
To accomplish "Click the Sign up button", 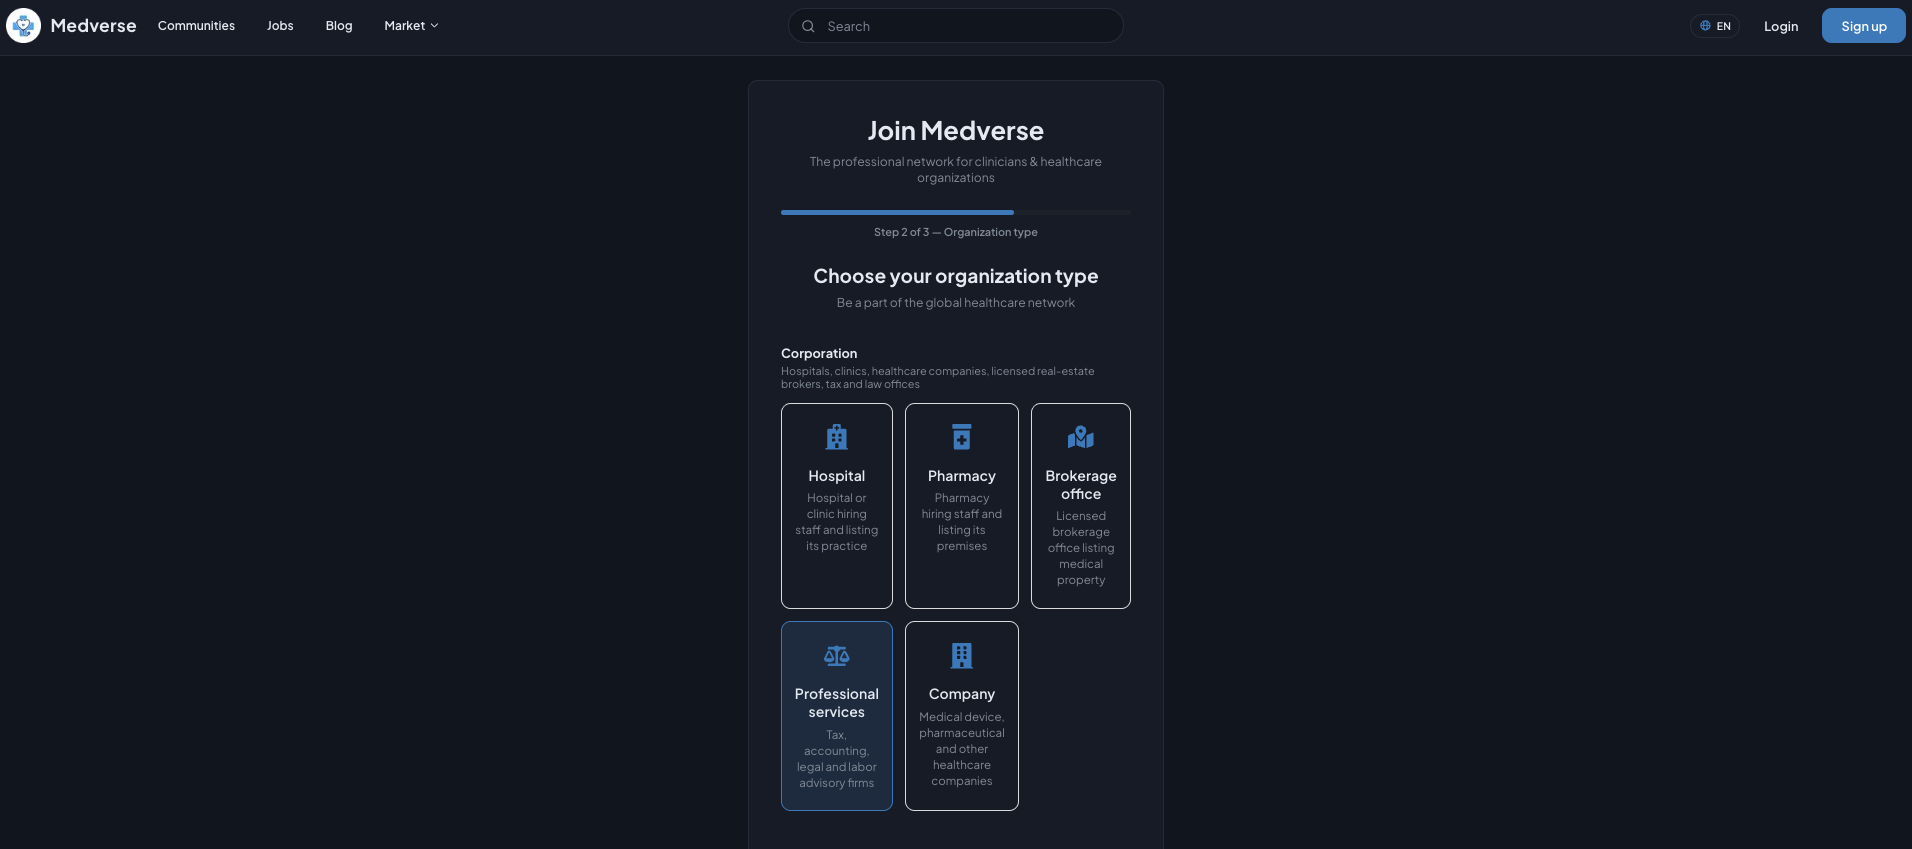I will tap(1863, 26).
